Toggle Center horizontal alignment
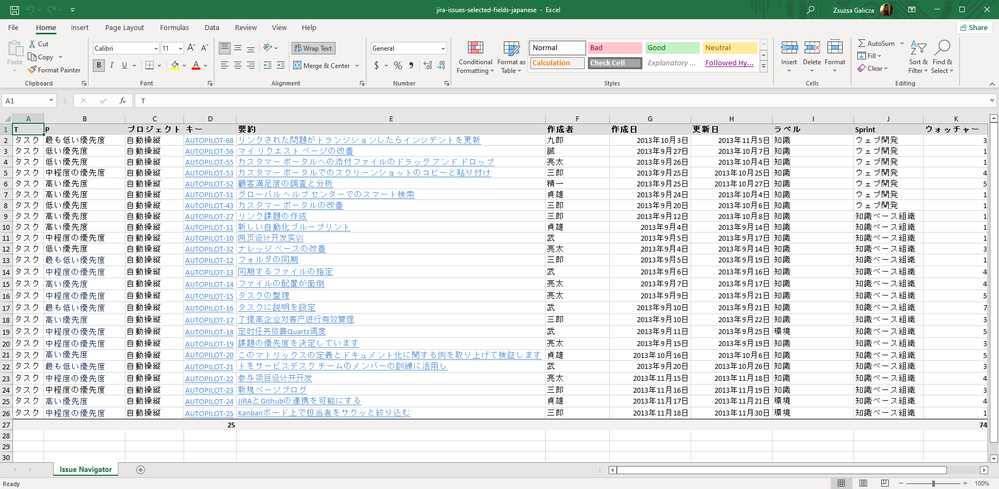 point(237,65)
